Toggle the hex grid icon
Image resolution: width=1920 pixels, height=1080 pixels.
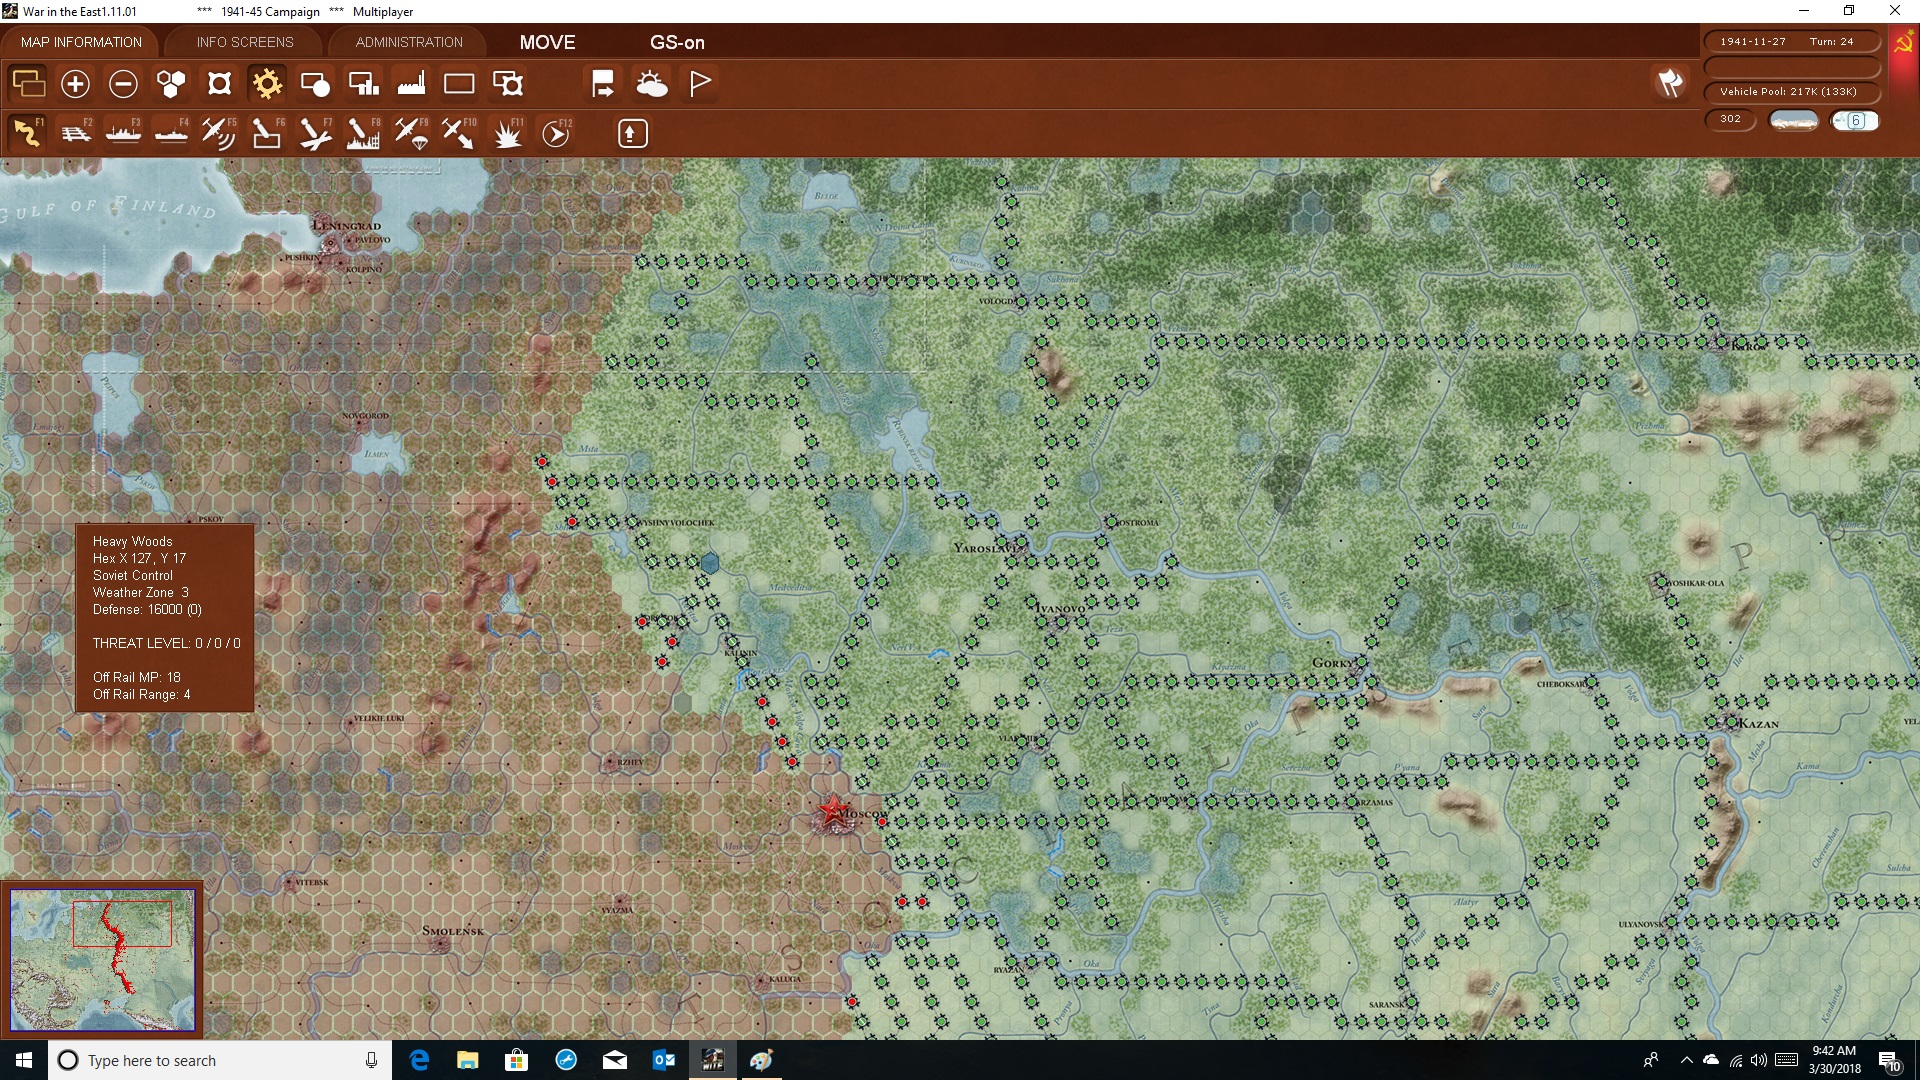171,84
